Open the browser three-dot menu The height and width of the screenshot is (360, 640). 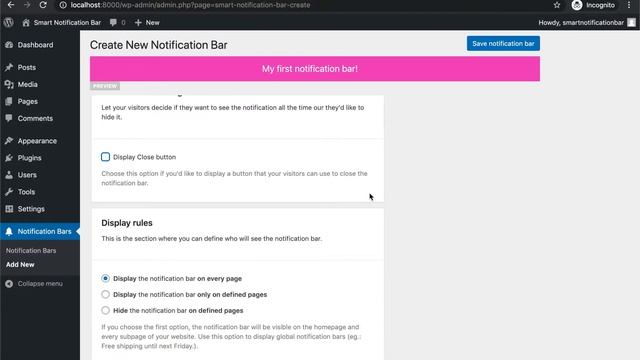(x=629, y=5)
